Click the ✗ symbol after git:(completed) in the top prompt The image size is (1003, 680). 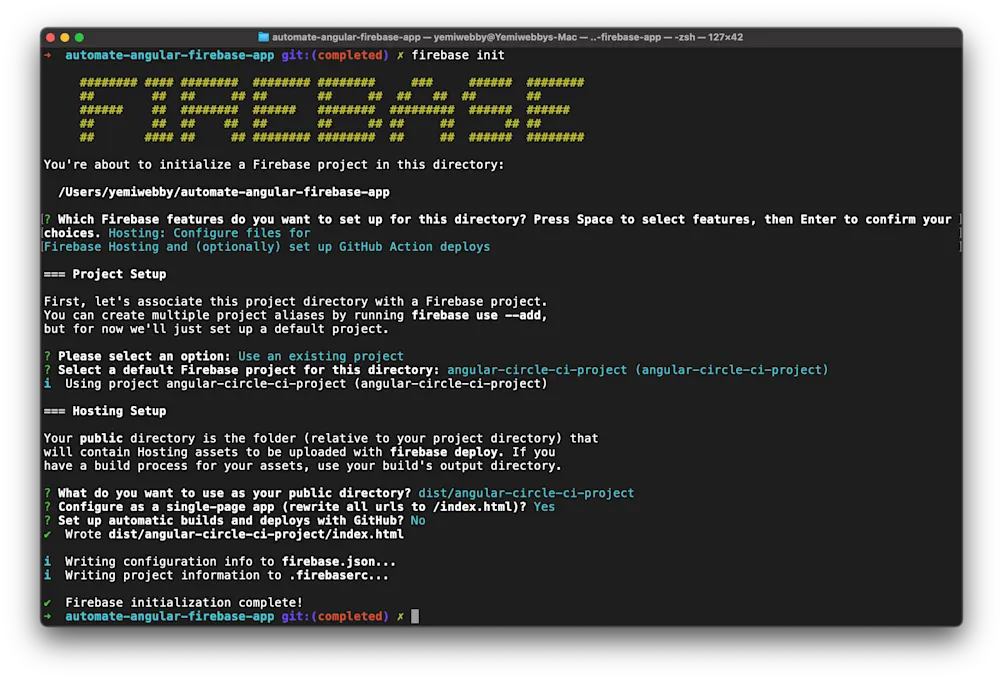click(399, 55)
